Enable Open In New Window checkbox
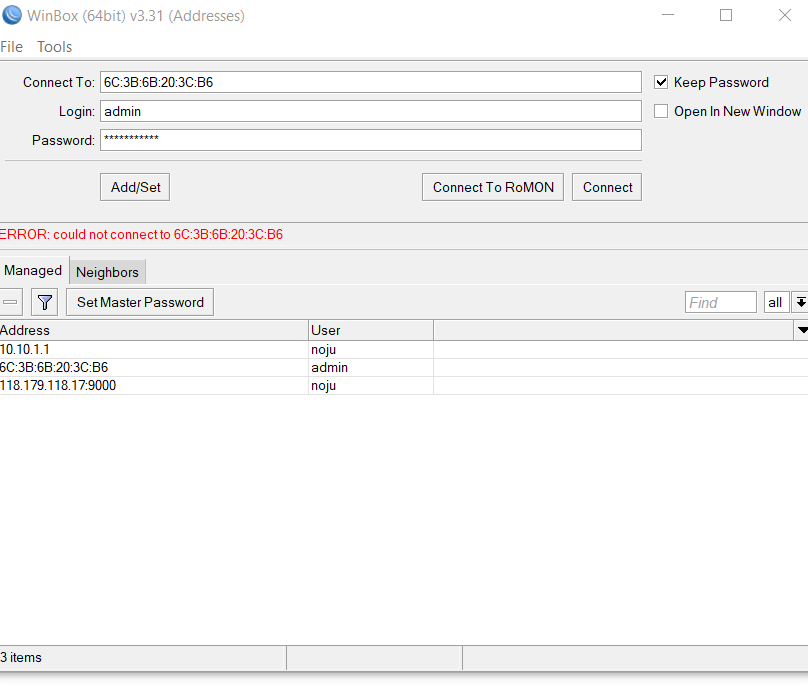 pos(661,111)
